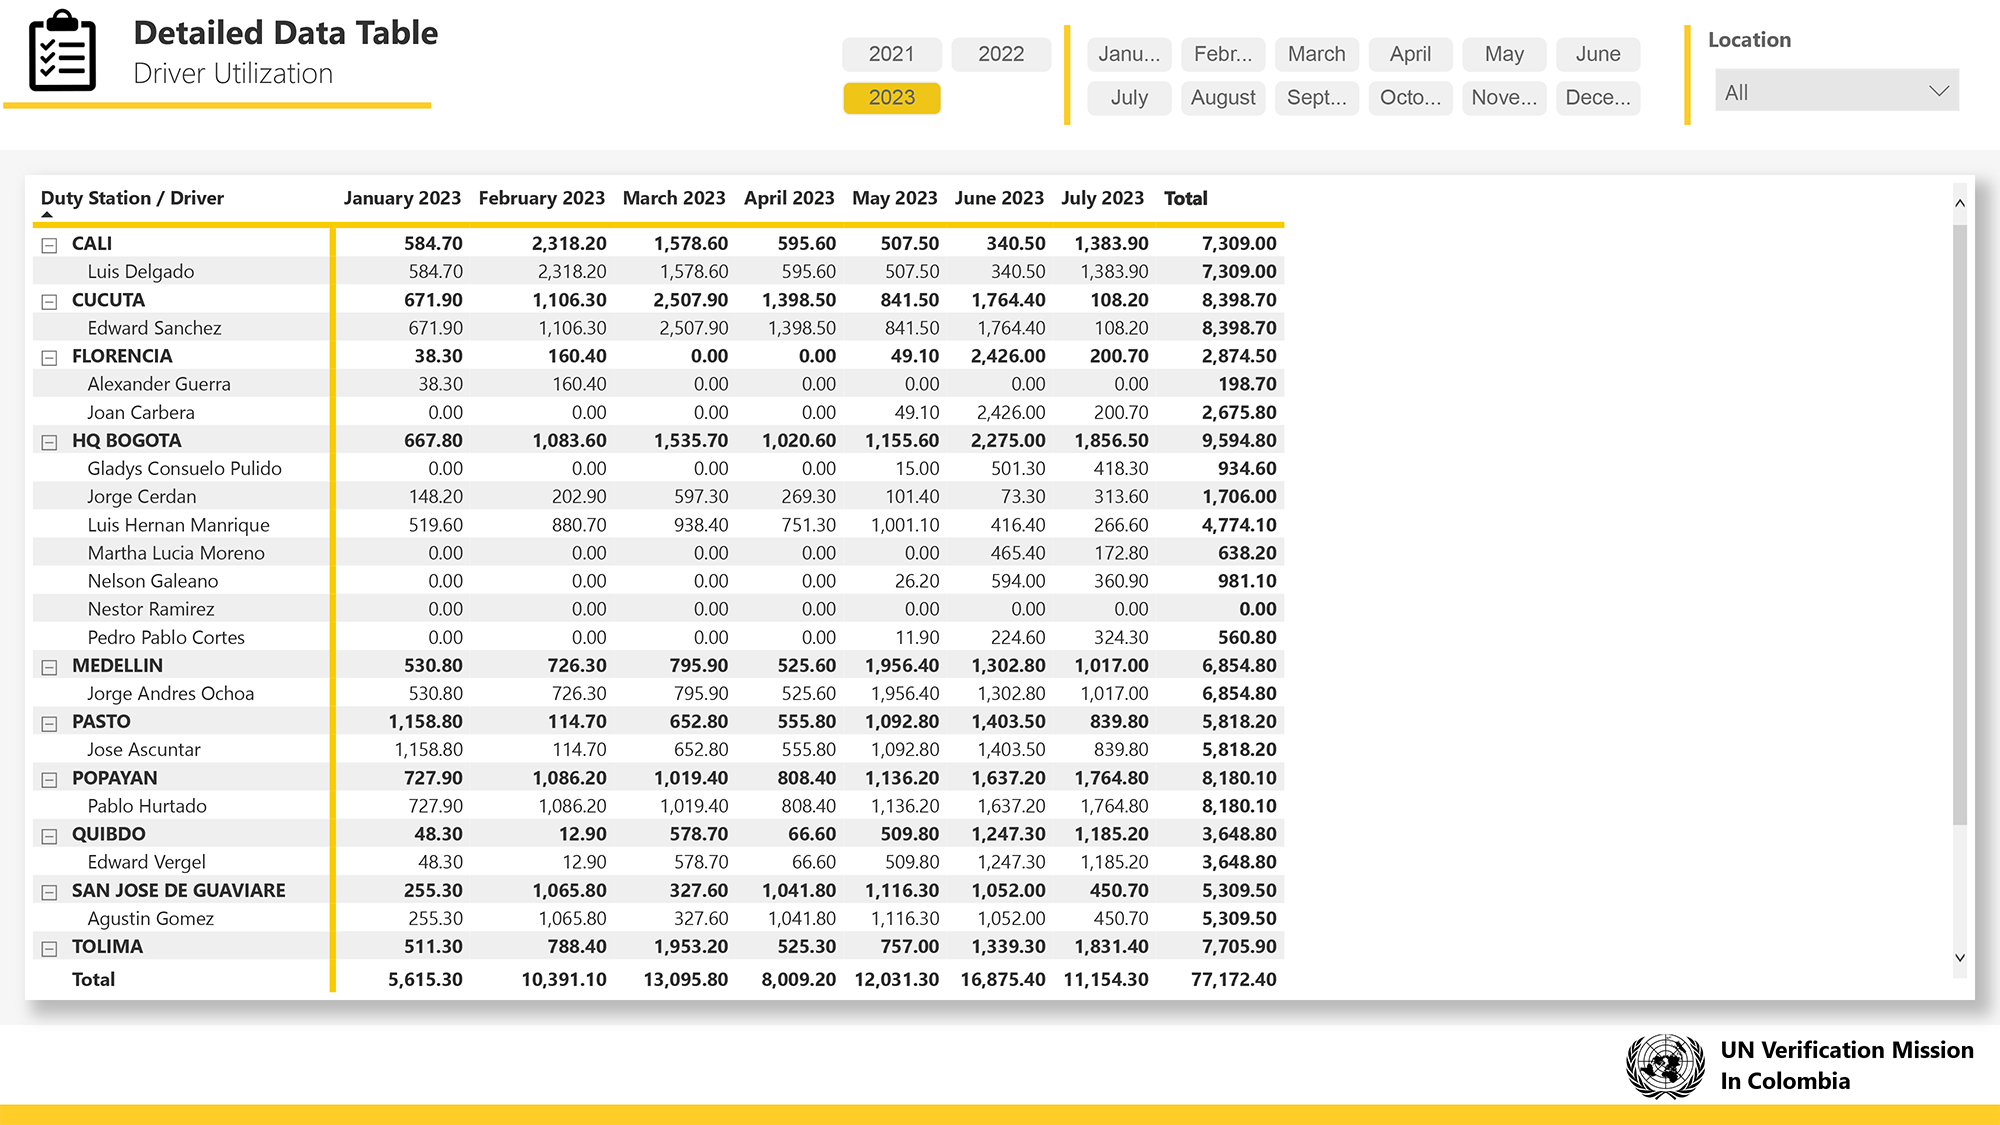
Task: Collapse the POPAYAN duty station row
Action: click(49, 779)
